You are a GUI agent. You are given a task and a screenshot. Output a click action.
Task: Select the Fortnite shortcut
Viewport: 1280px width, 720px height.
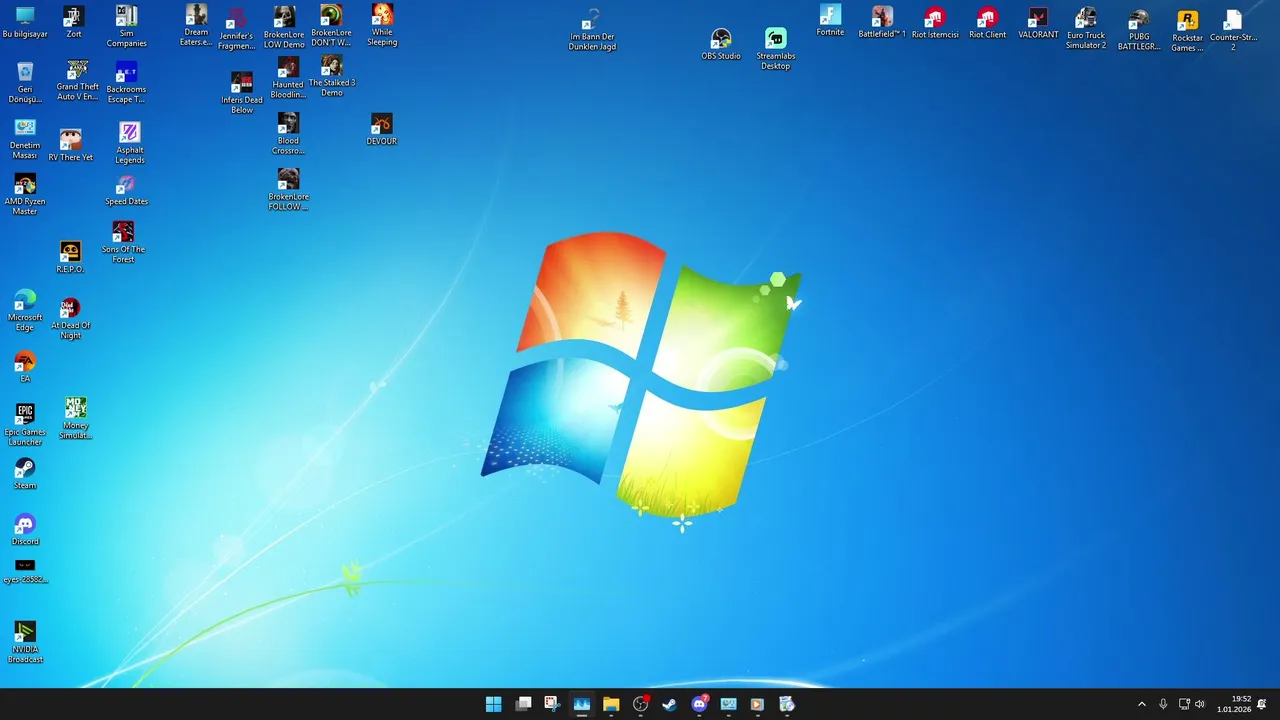830,21
